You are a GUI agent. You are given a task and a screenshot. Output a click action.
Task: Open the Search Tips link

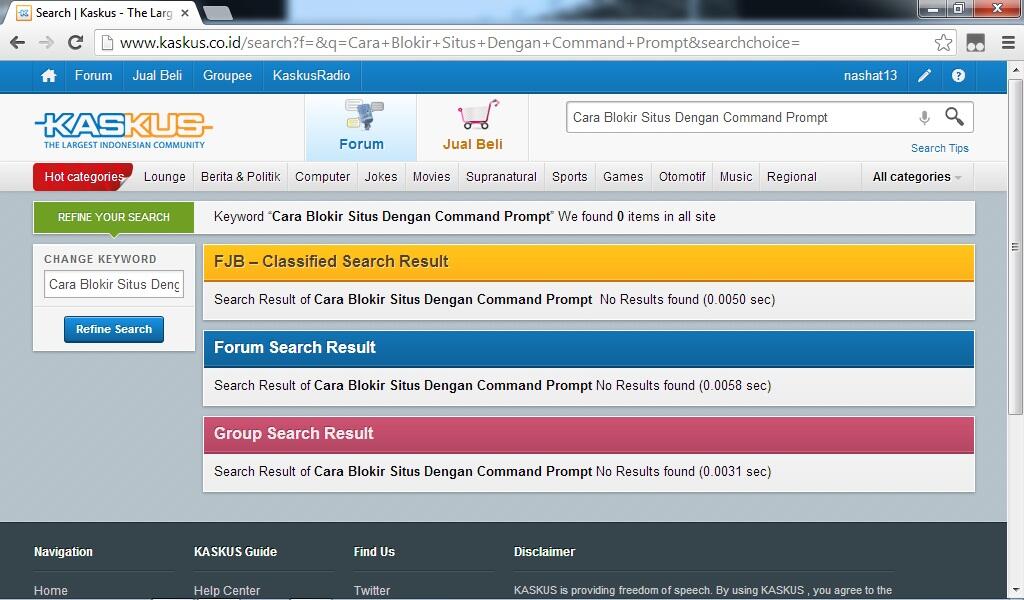[x=940, y=148]
